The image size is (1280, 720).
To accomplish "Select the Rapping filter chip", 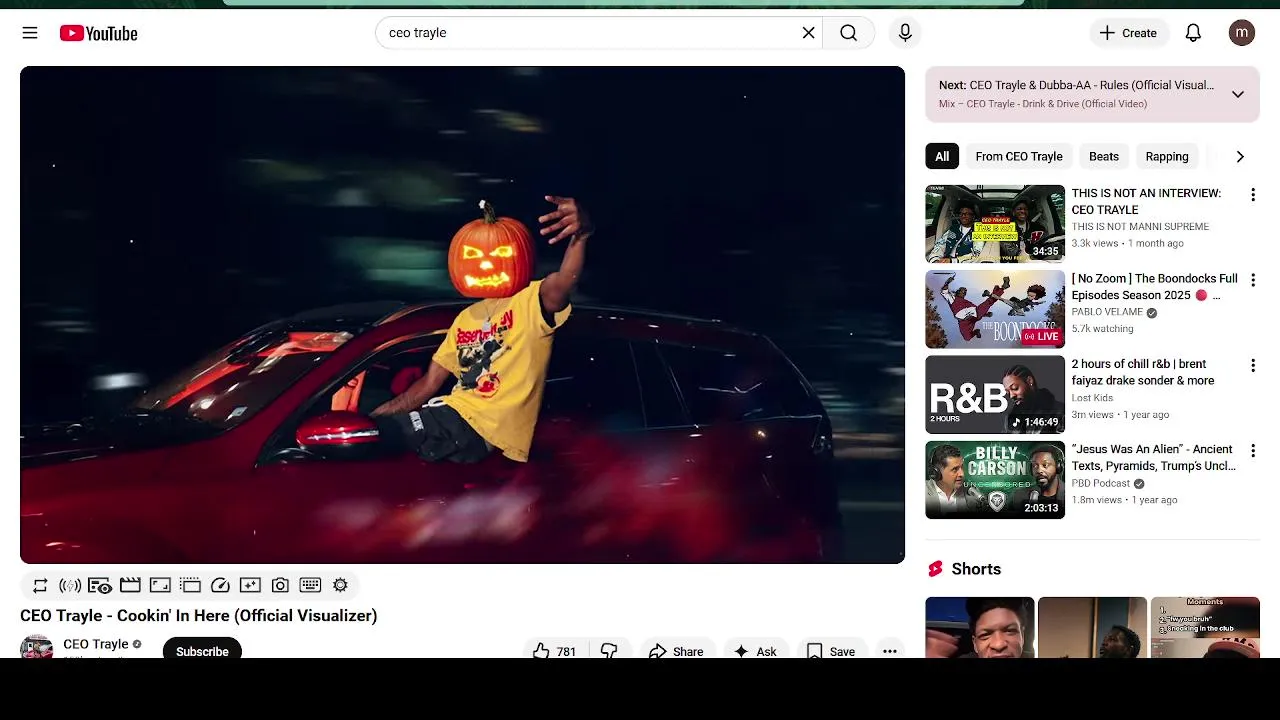I will point(1167,156).
